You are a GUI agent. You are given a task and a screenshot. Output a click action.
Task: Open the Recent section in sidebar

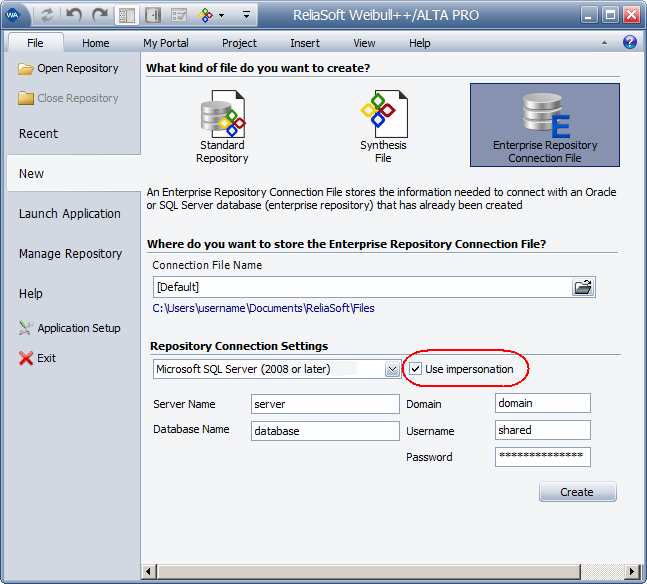(x=39, y=133)
